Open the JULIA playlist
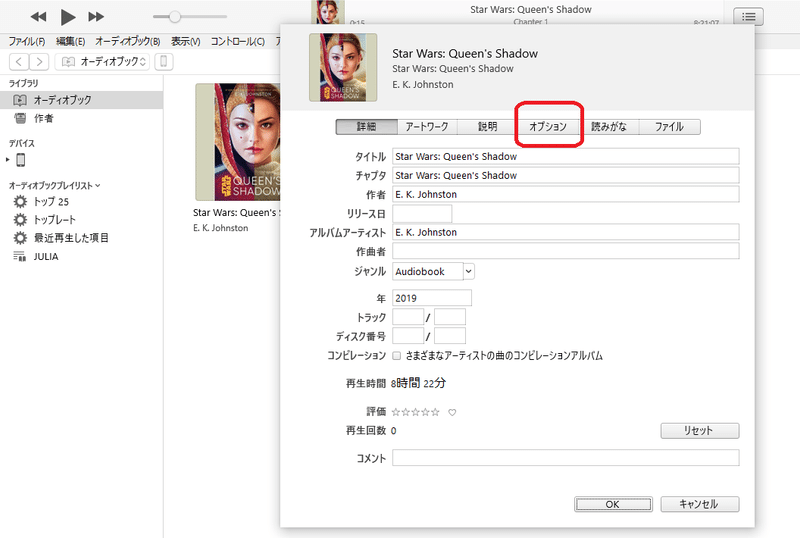 click(x=46, y=256)
